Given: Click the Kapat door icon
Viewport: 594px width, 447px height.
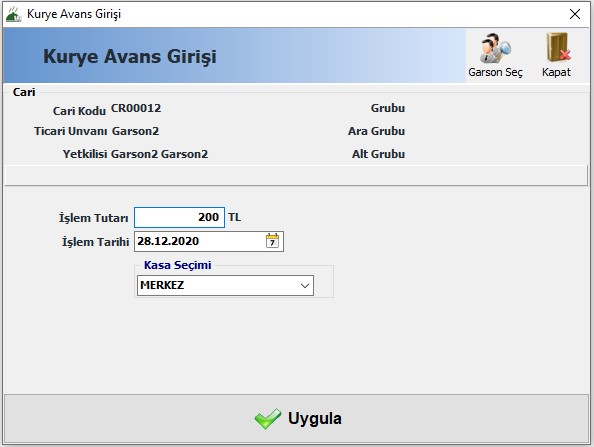Looking at the screenshot, I should click(x=558, y=47).
